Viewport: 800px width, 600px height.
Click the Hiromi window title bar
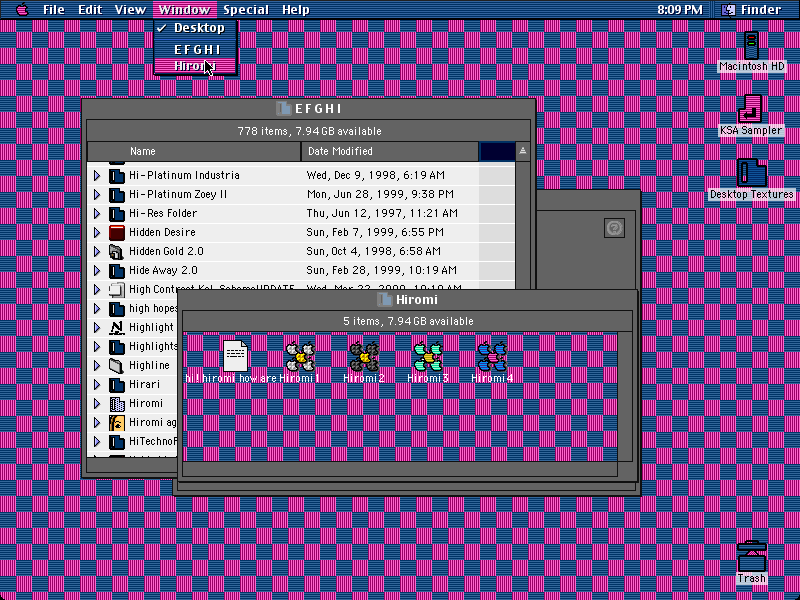click(x=408, y=299)
